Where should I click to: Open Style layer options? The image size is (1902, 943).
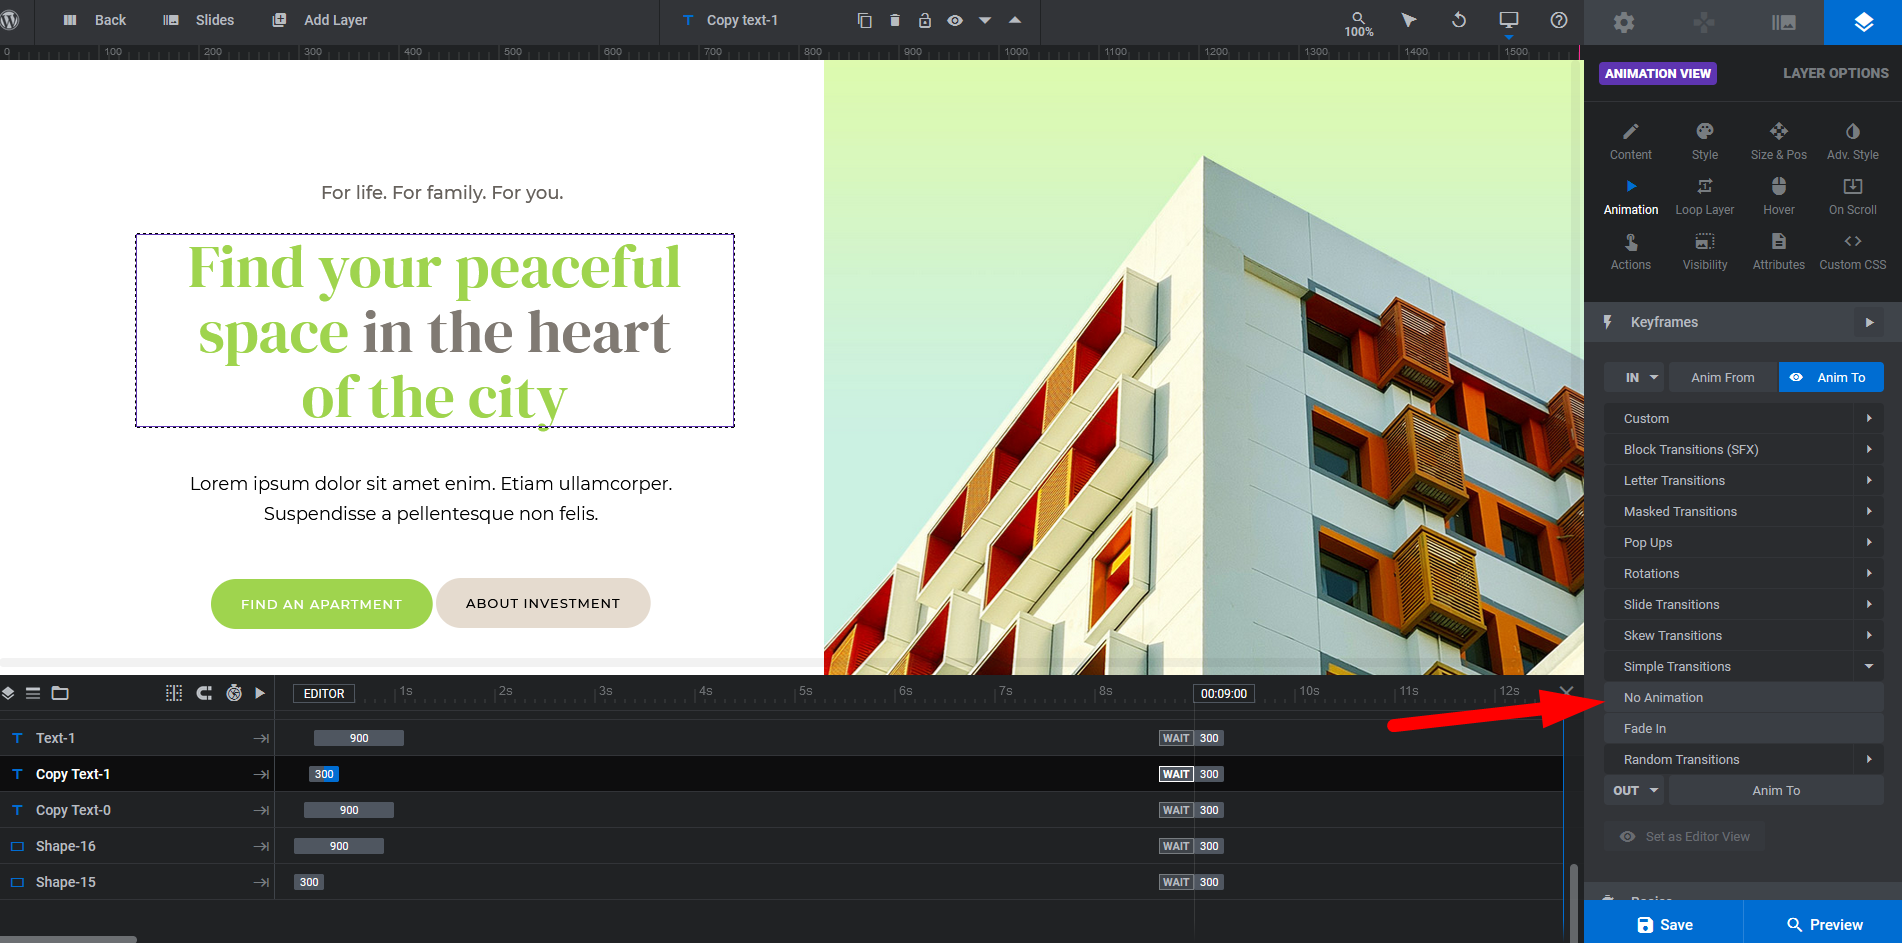click(1705, 142)
